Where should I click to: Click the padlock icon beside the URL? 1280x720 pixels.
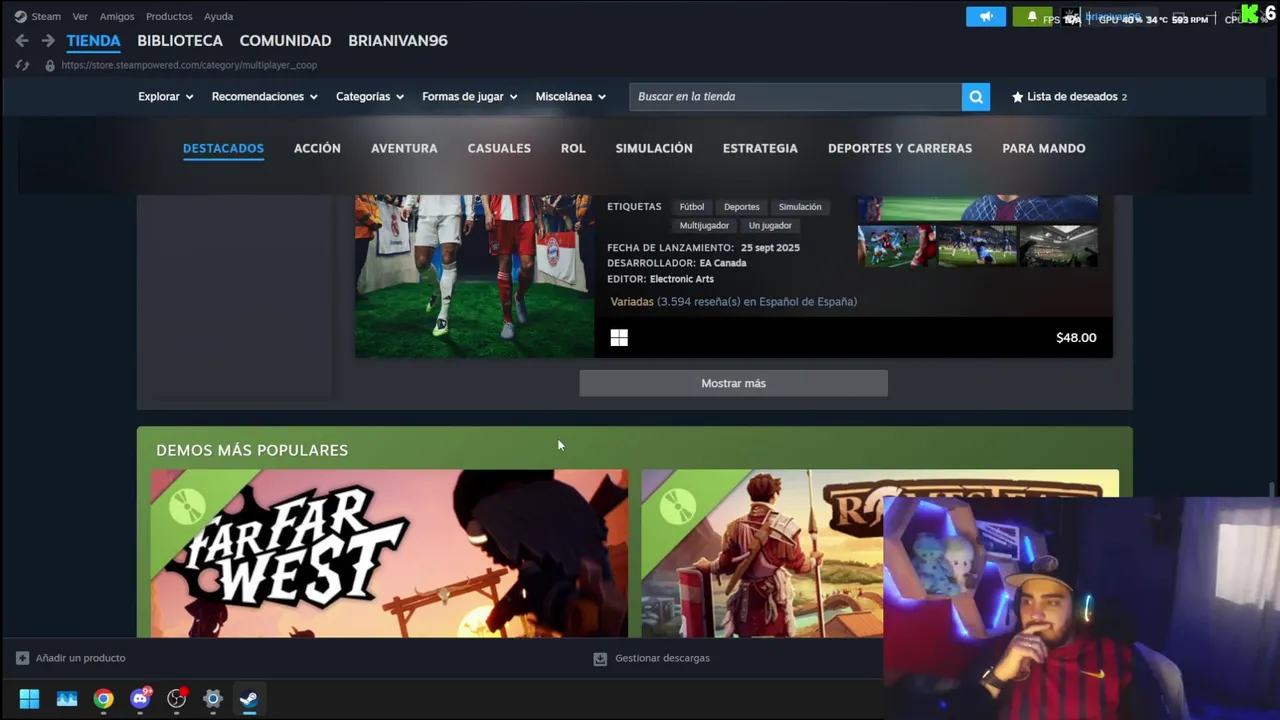click(x=50, y=65)
